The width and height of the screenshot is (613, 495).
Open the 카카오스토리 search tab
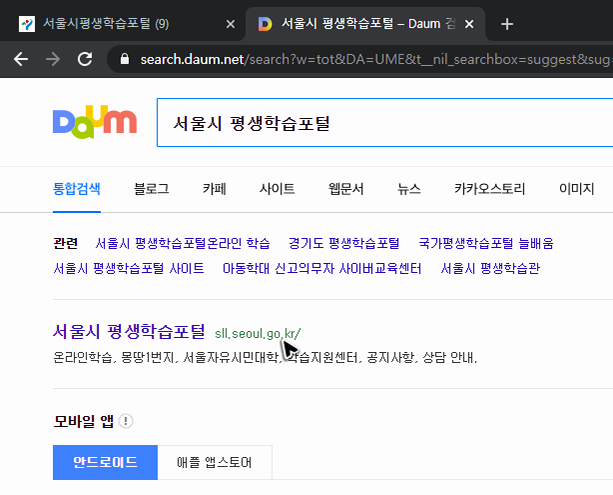(x=489, y=189)
